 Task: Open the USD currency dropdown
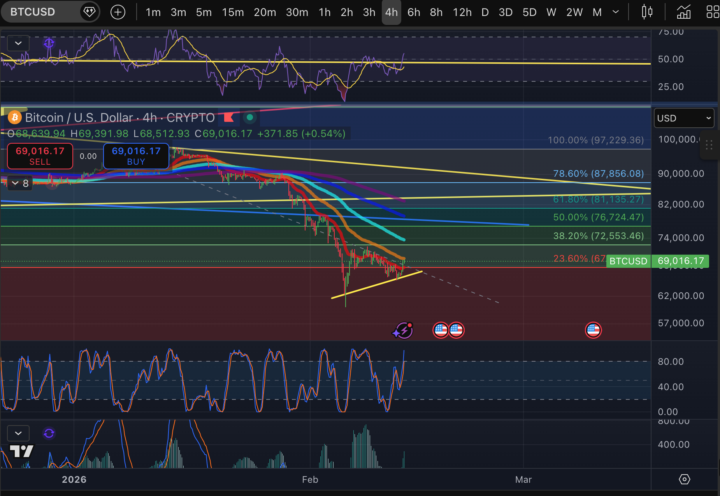684,118
